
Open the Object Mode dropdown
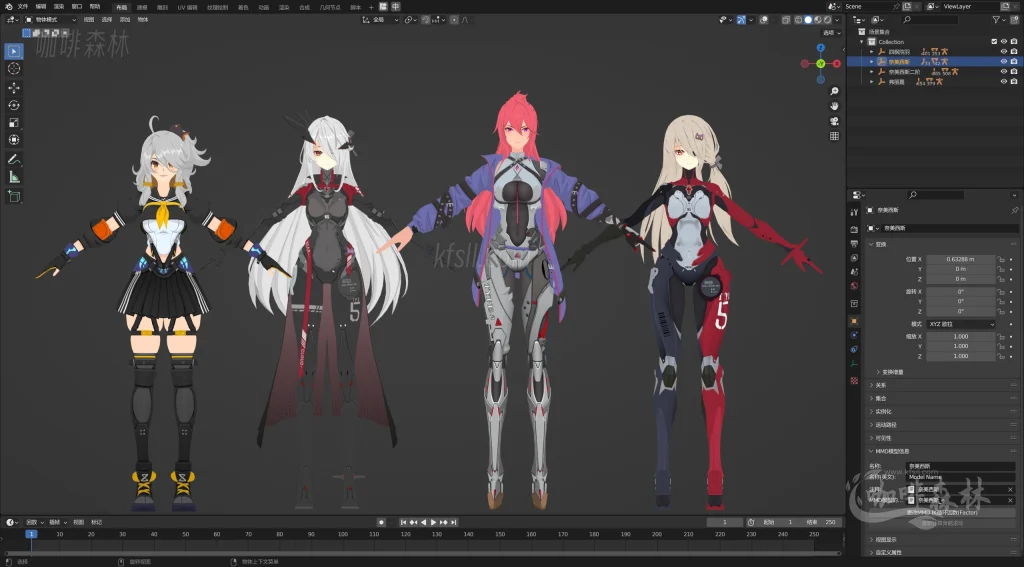point(50,20)
